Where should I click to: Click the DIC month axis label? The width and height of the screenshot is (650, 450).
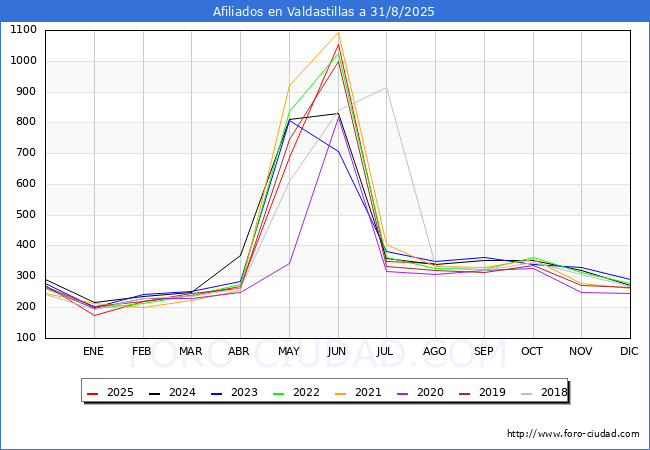tap(629, 351)
